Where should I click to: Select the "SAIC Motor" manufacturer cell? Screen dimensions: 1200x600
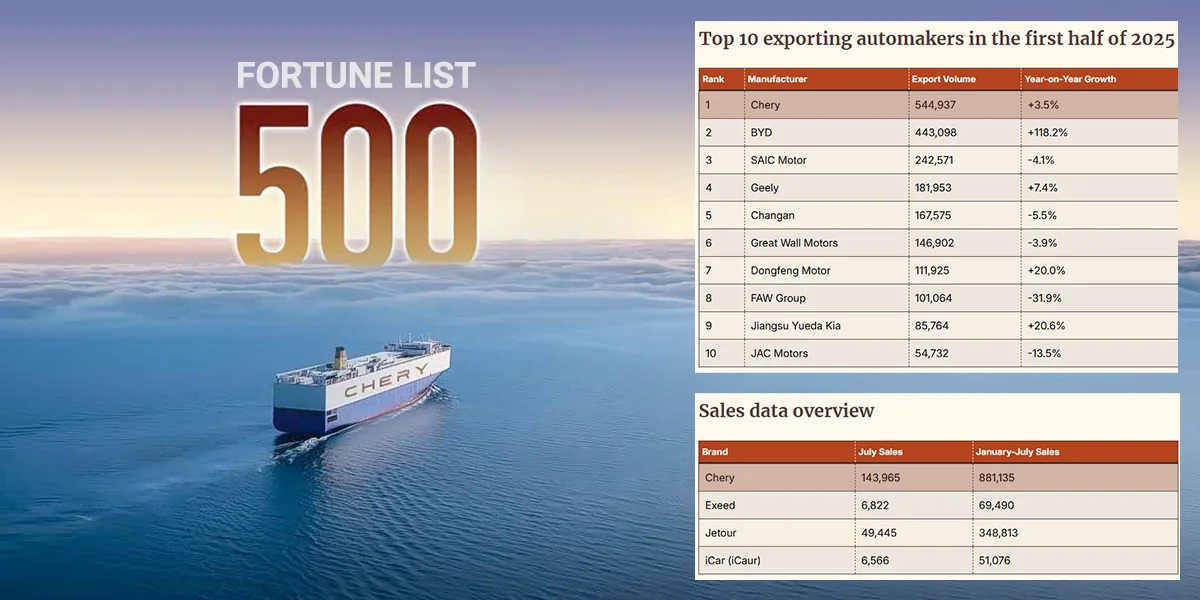point(778,160)
